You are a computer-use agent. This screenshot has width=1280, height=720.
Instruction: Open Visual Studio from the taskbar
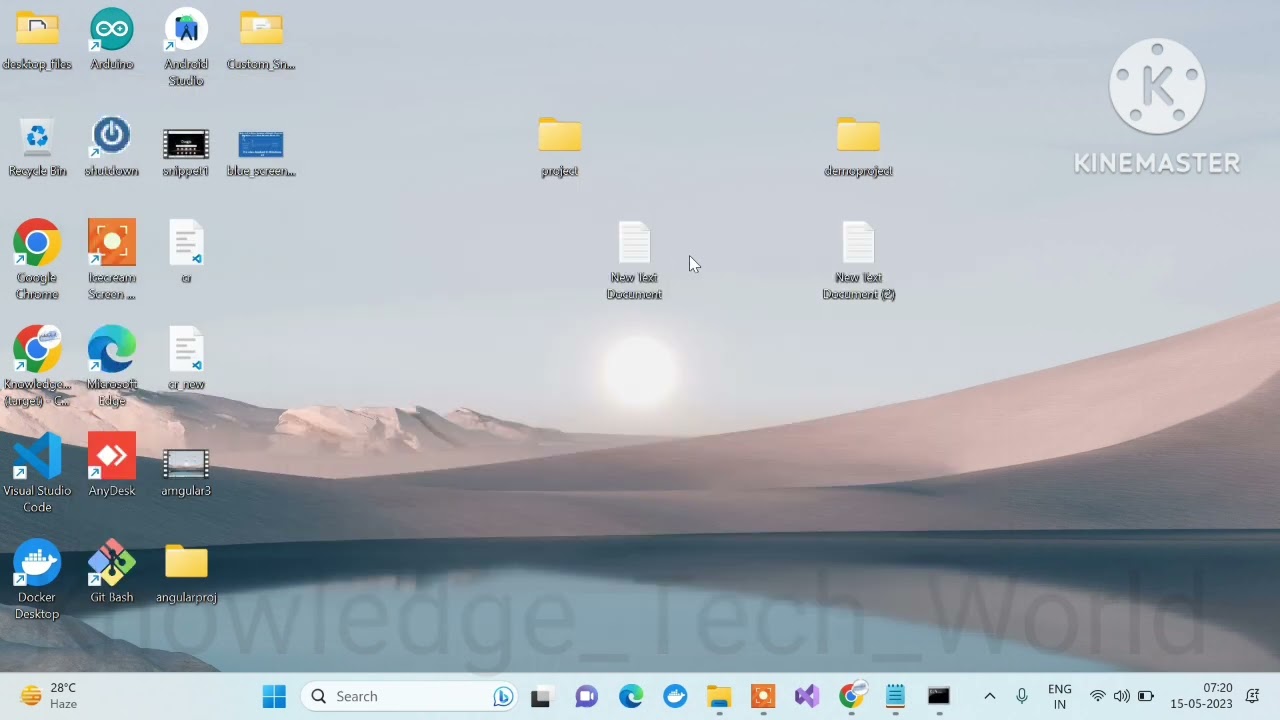point(807,696)
